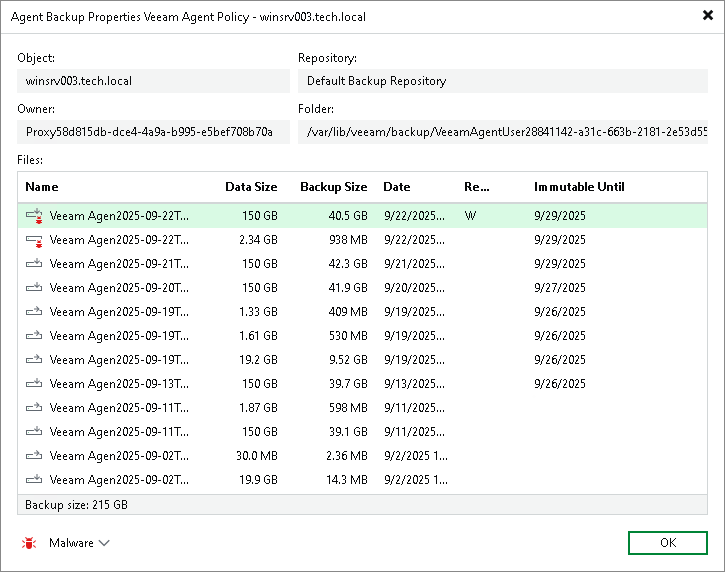The image size is (725, 572).
Task: Click the 1.87 GB data size cell
Action: pos(258,408)
